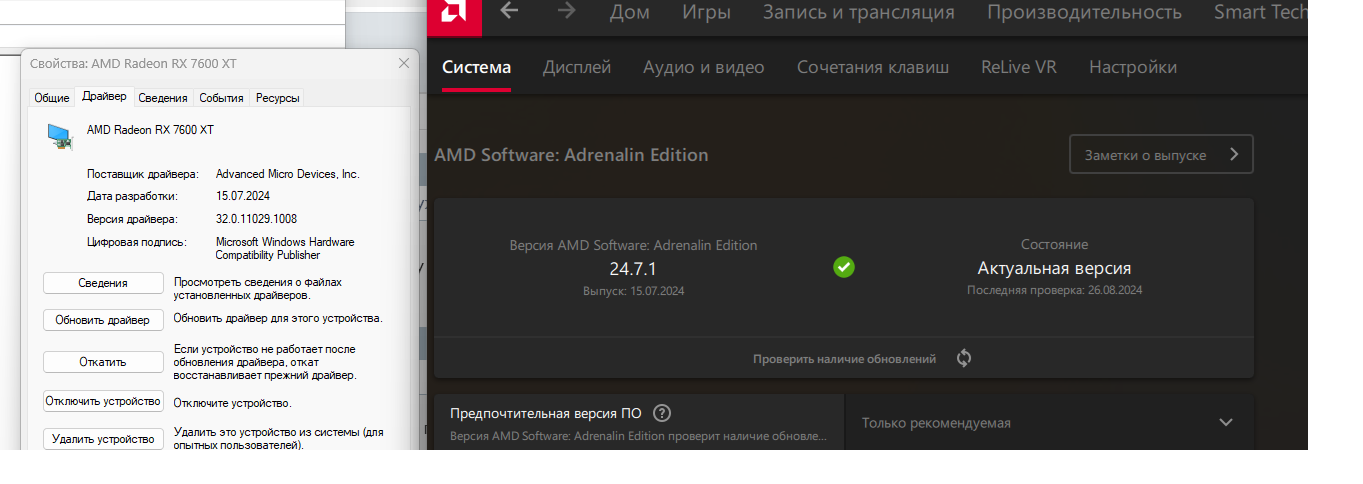The width and height of the screenshot is (1363, 484).
Task: Open the Производительность section
Action: [1084, 12]
